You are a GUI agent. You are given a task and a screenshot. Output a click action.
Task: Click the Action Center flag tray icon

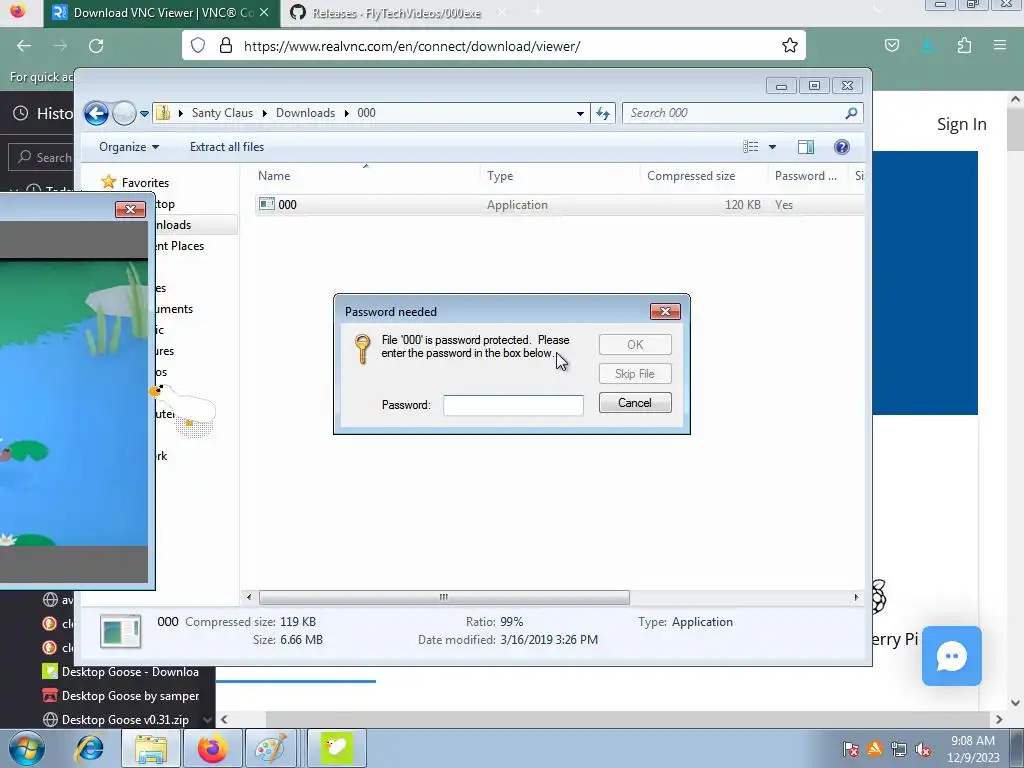[850, 750]
